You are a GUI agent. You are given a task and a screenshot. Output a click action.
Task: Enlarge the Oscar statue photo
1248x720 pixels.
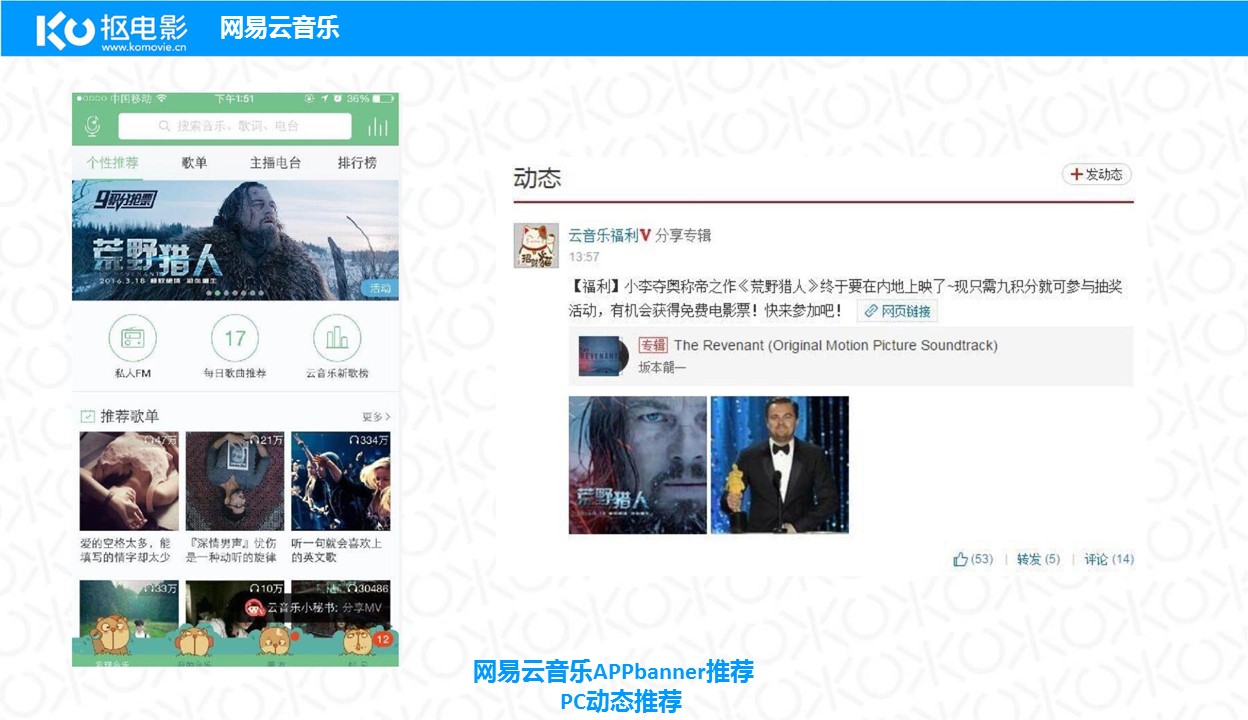tap(780, 465)
